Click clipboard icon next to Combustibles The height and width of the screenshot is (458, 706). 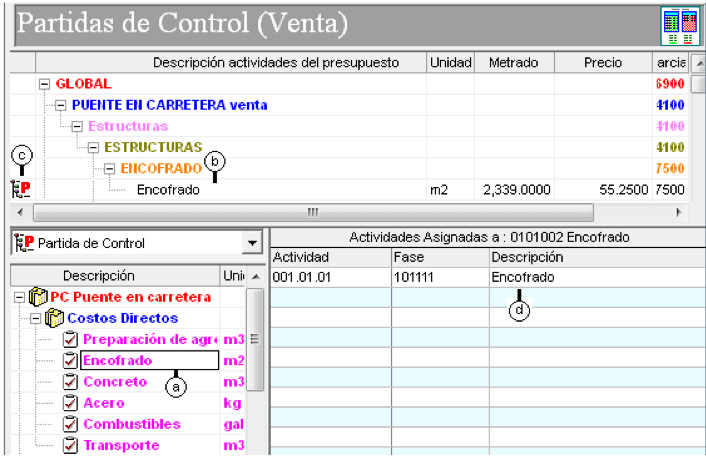pyautogui.click(x=70, y=424)
